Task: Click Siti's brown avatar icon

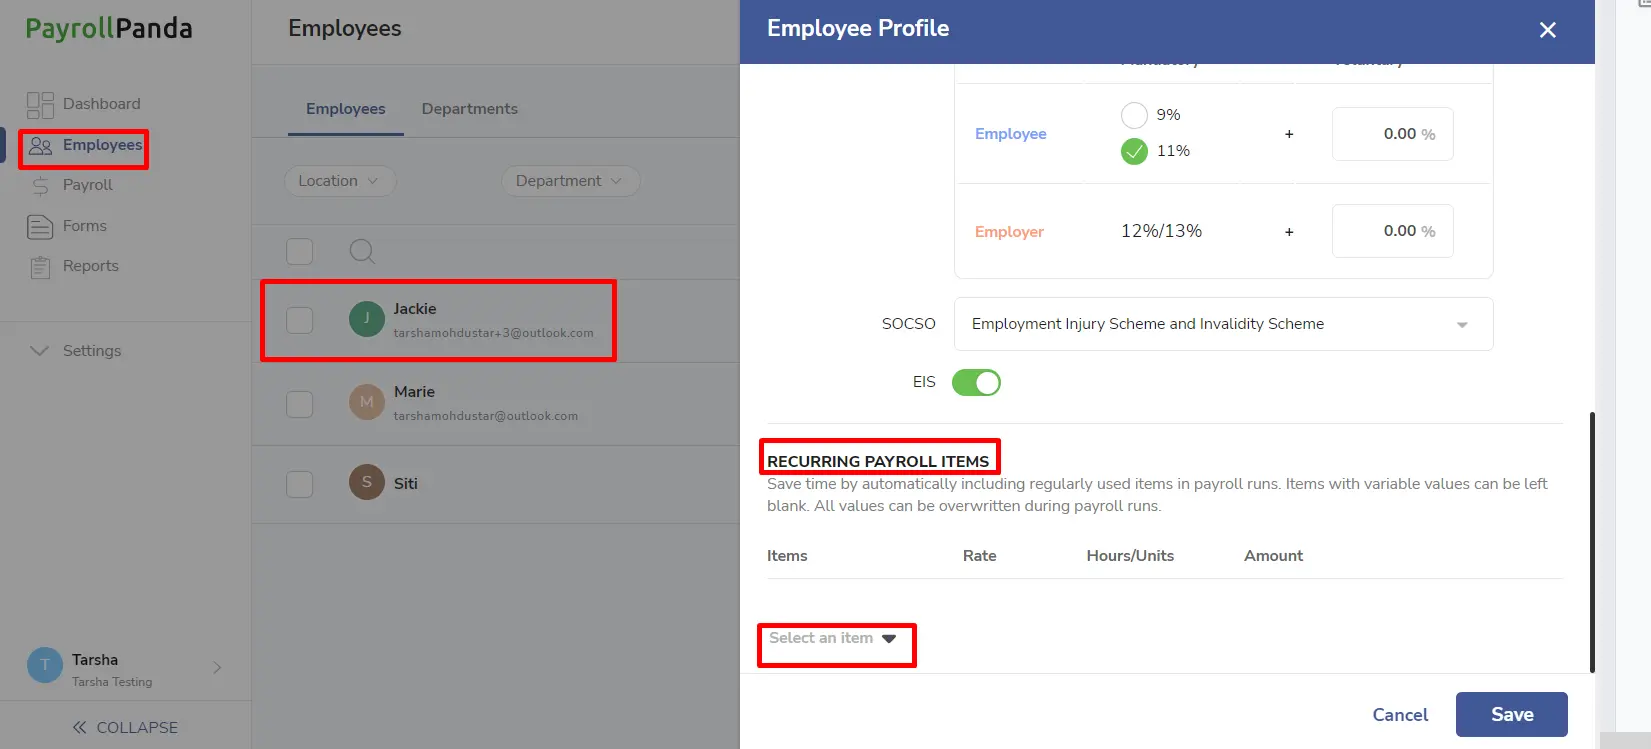Action: [367, 482]
